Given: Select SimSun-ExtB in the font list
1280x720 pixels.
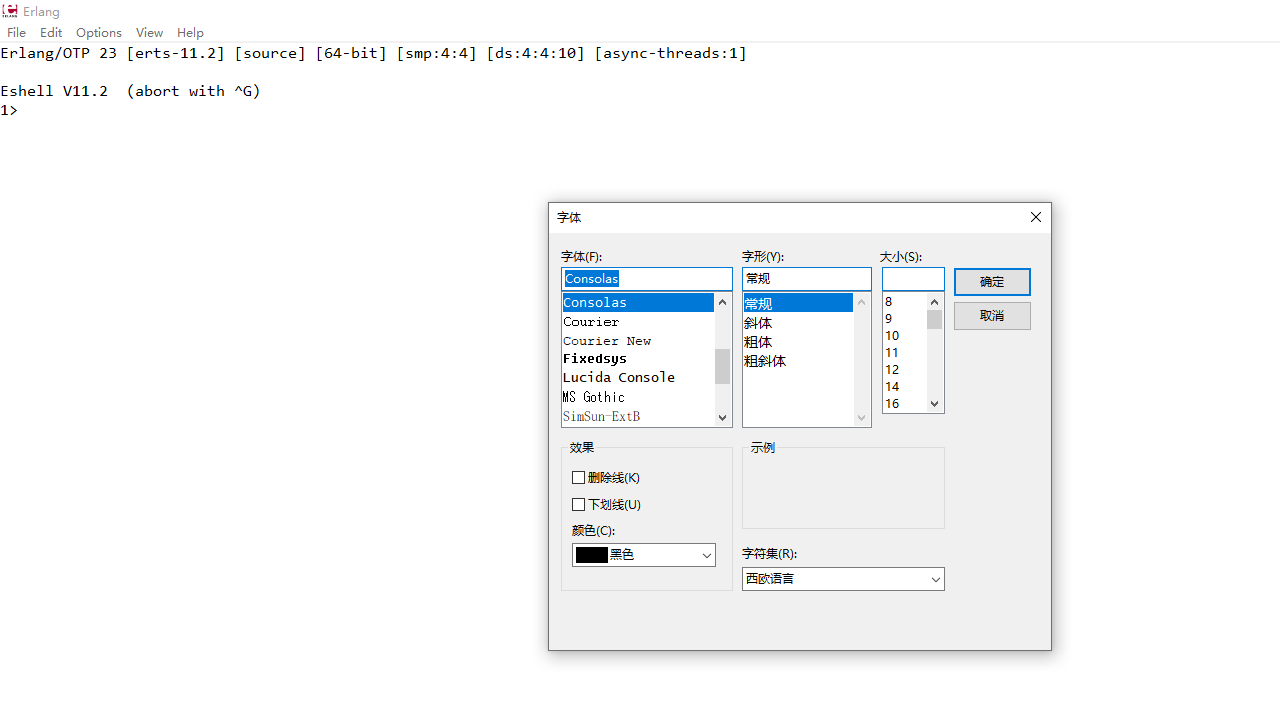Looking at the screenshot, I should point(638,416).
